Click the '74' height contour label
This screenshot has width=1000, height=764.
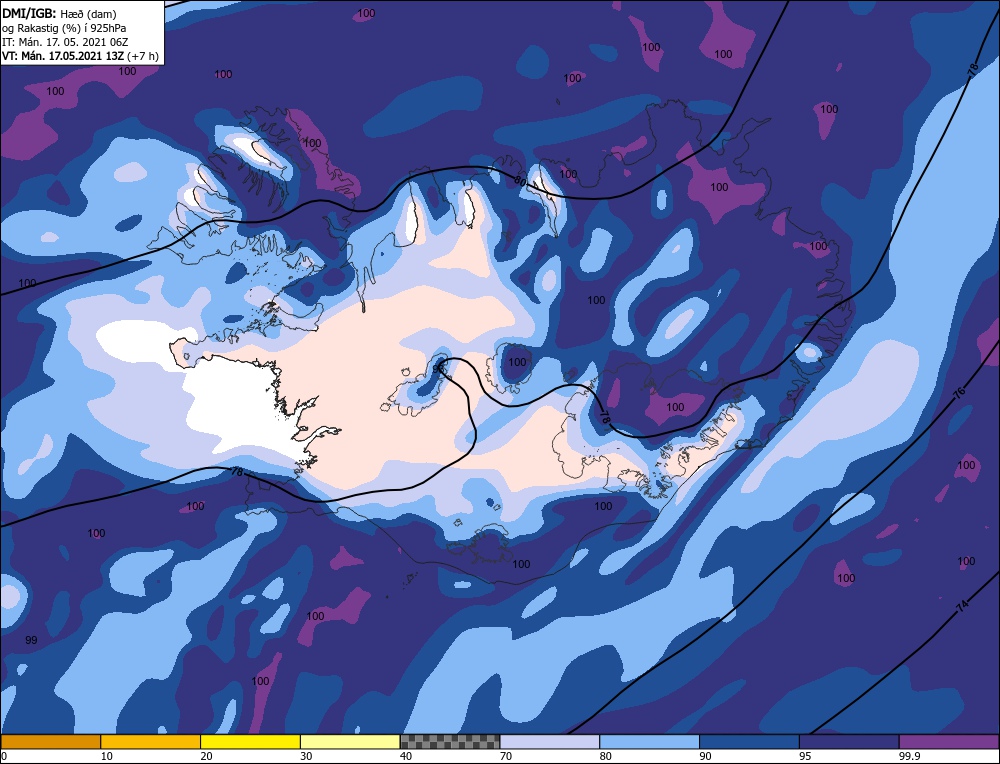(x=962, y=606)
